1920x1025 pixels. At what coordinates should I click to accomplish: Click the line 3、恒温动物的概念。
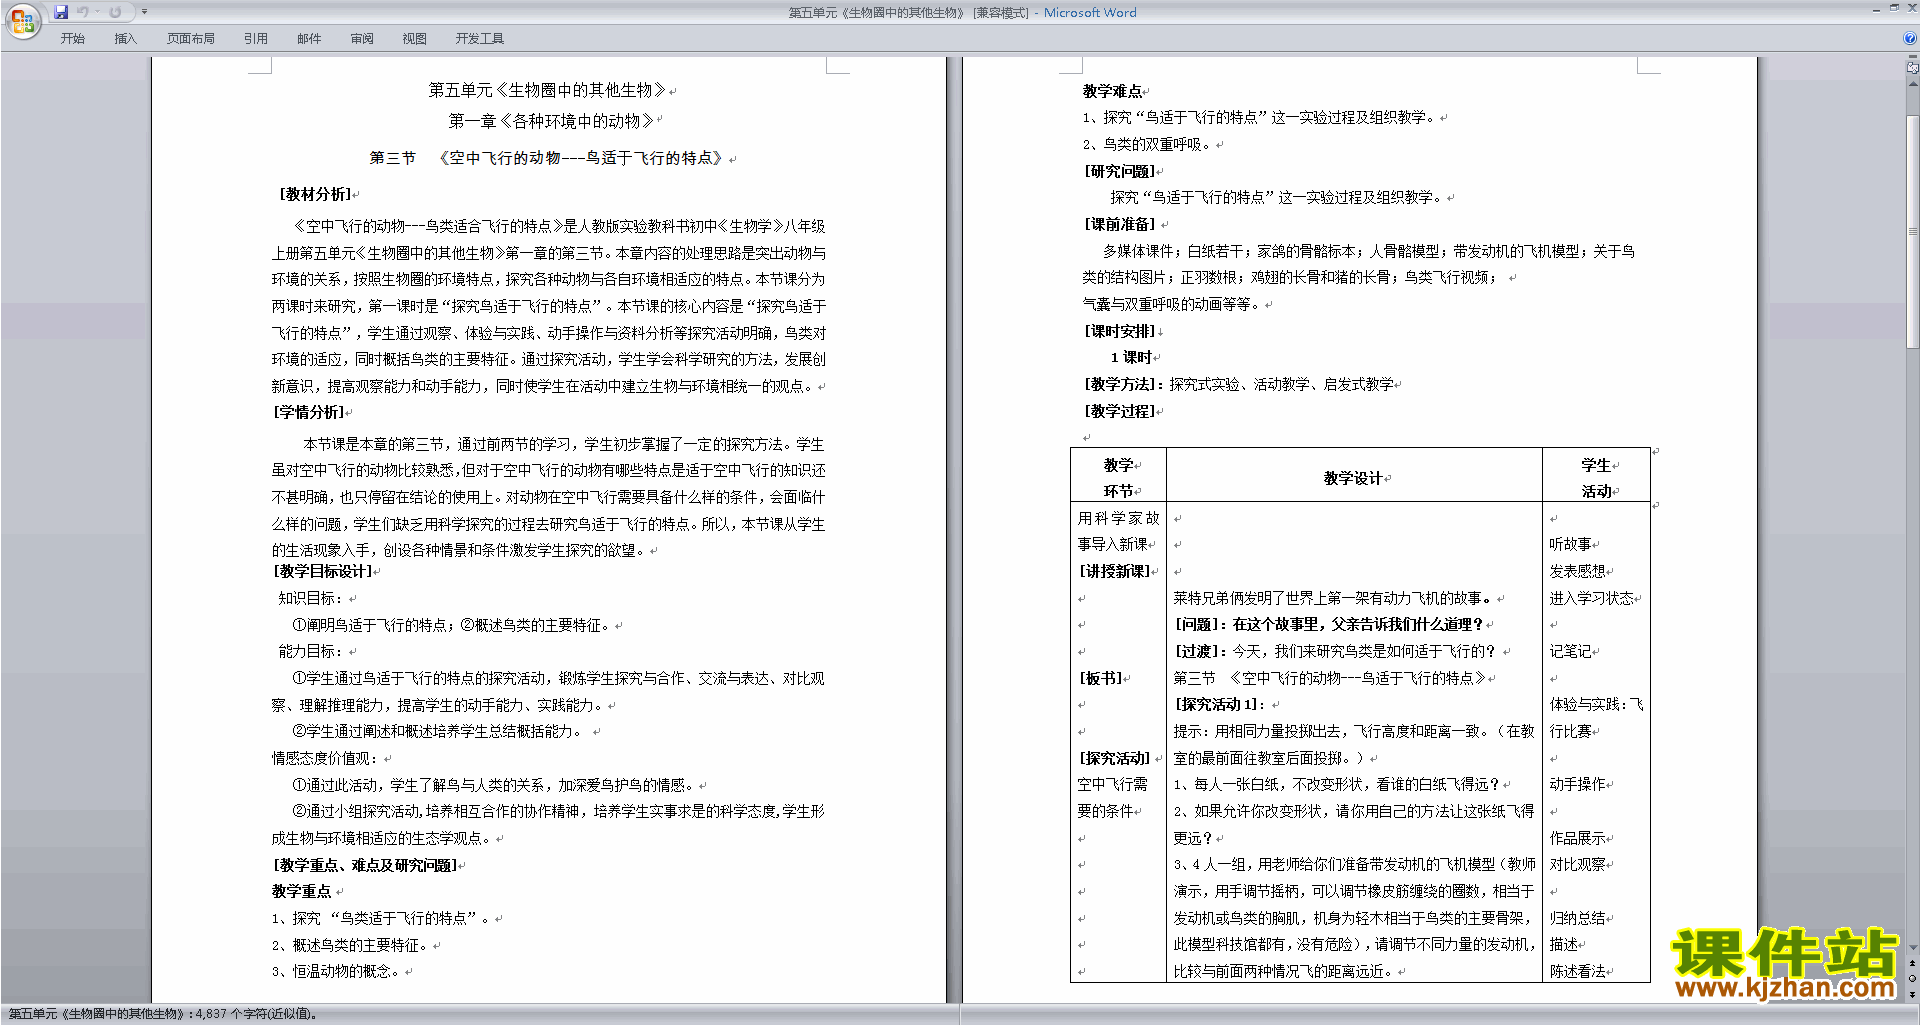(336, 971)
